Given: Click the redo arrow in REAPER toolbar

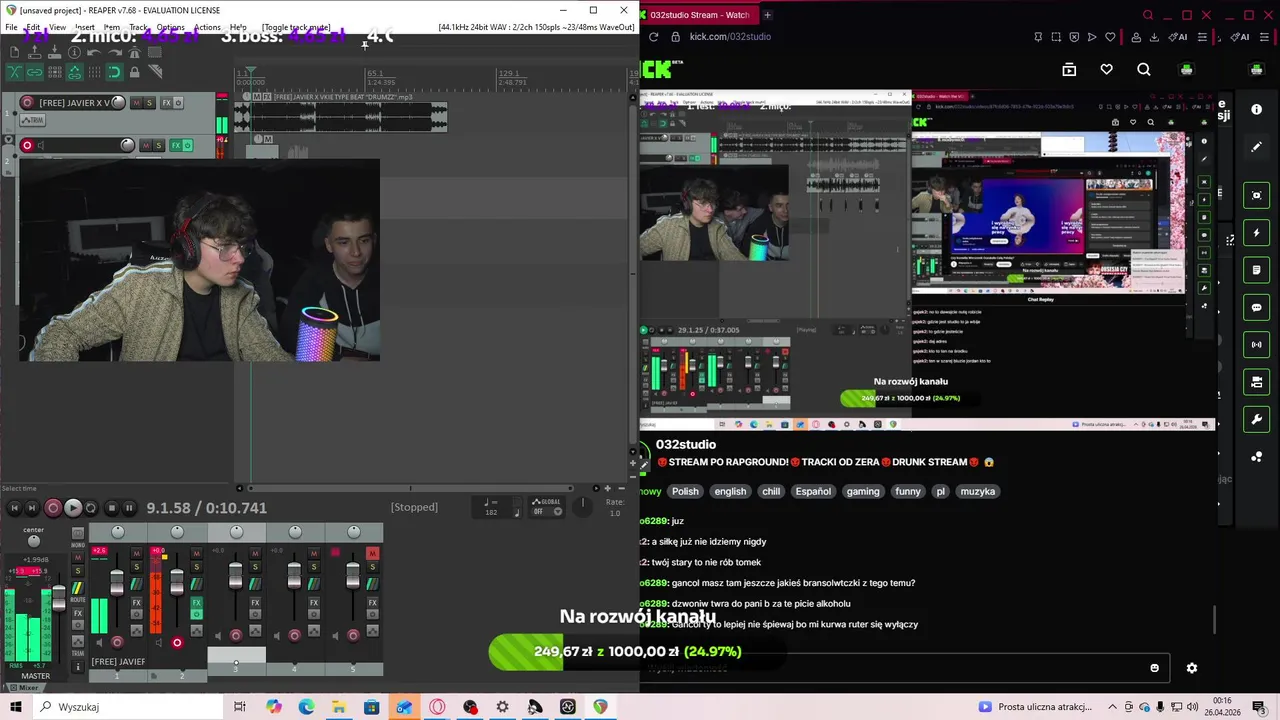Looking at the screenshot, I should coord(115,52).
